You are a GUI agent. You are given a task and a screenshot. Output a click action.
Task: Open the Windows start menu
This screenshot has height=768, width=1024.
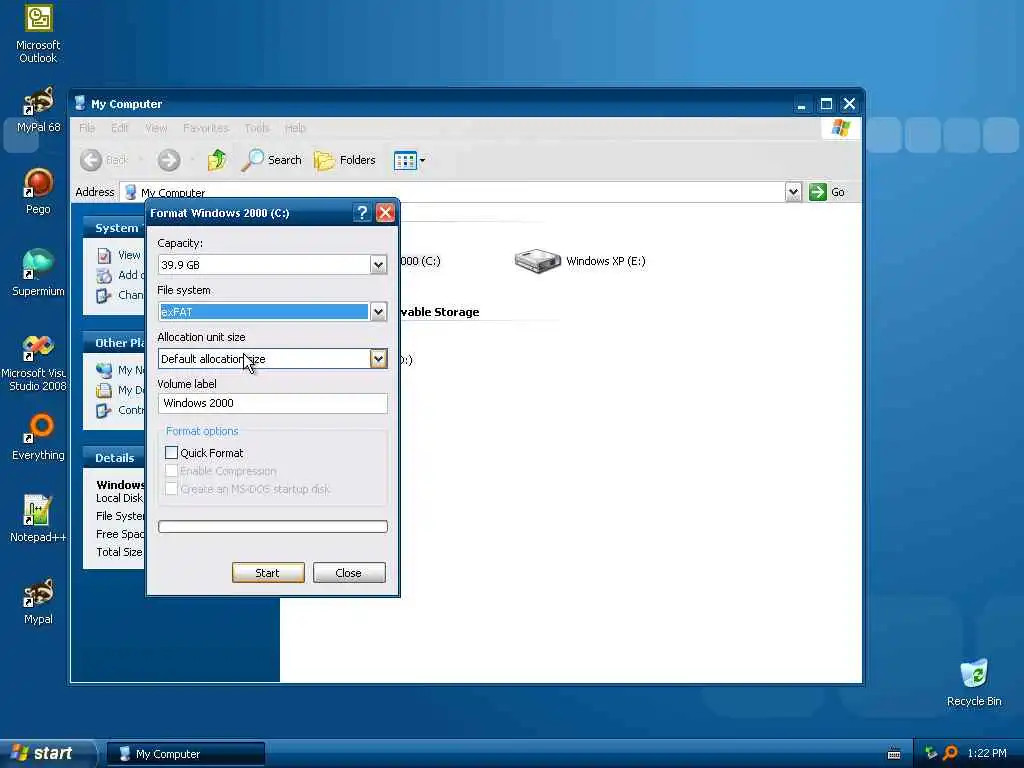click(47, 753)
